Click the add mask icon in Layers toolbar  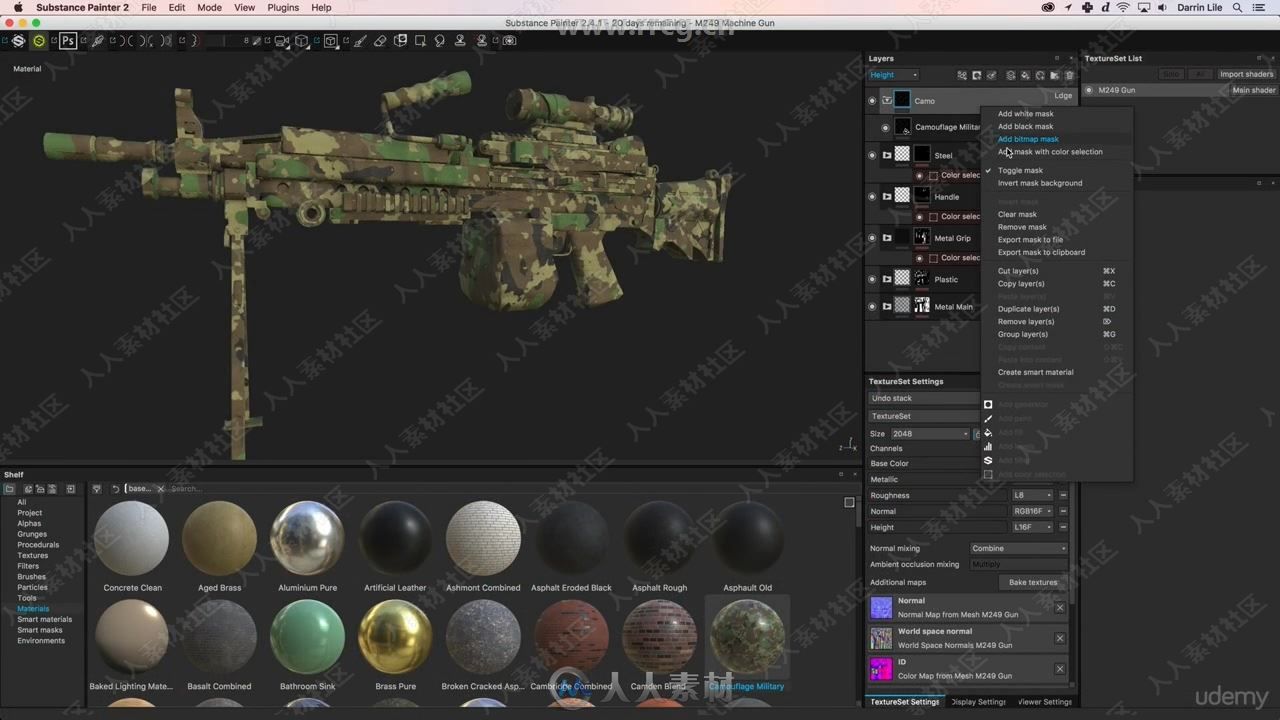click(x=977, y=75)
